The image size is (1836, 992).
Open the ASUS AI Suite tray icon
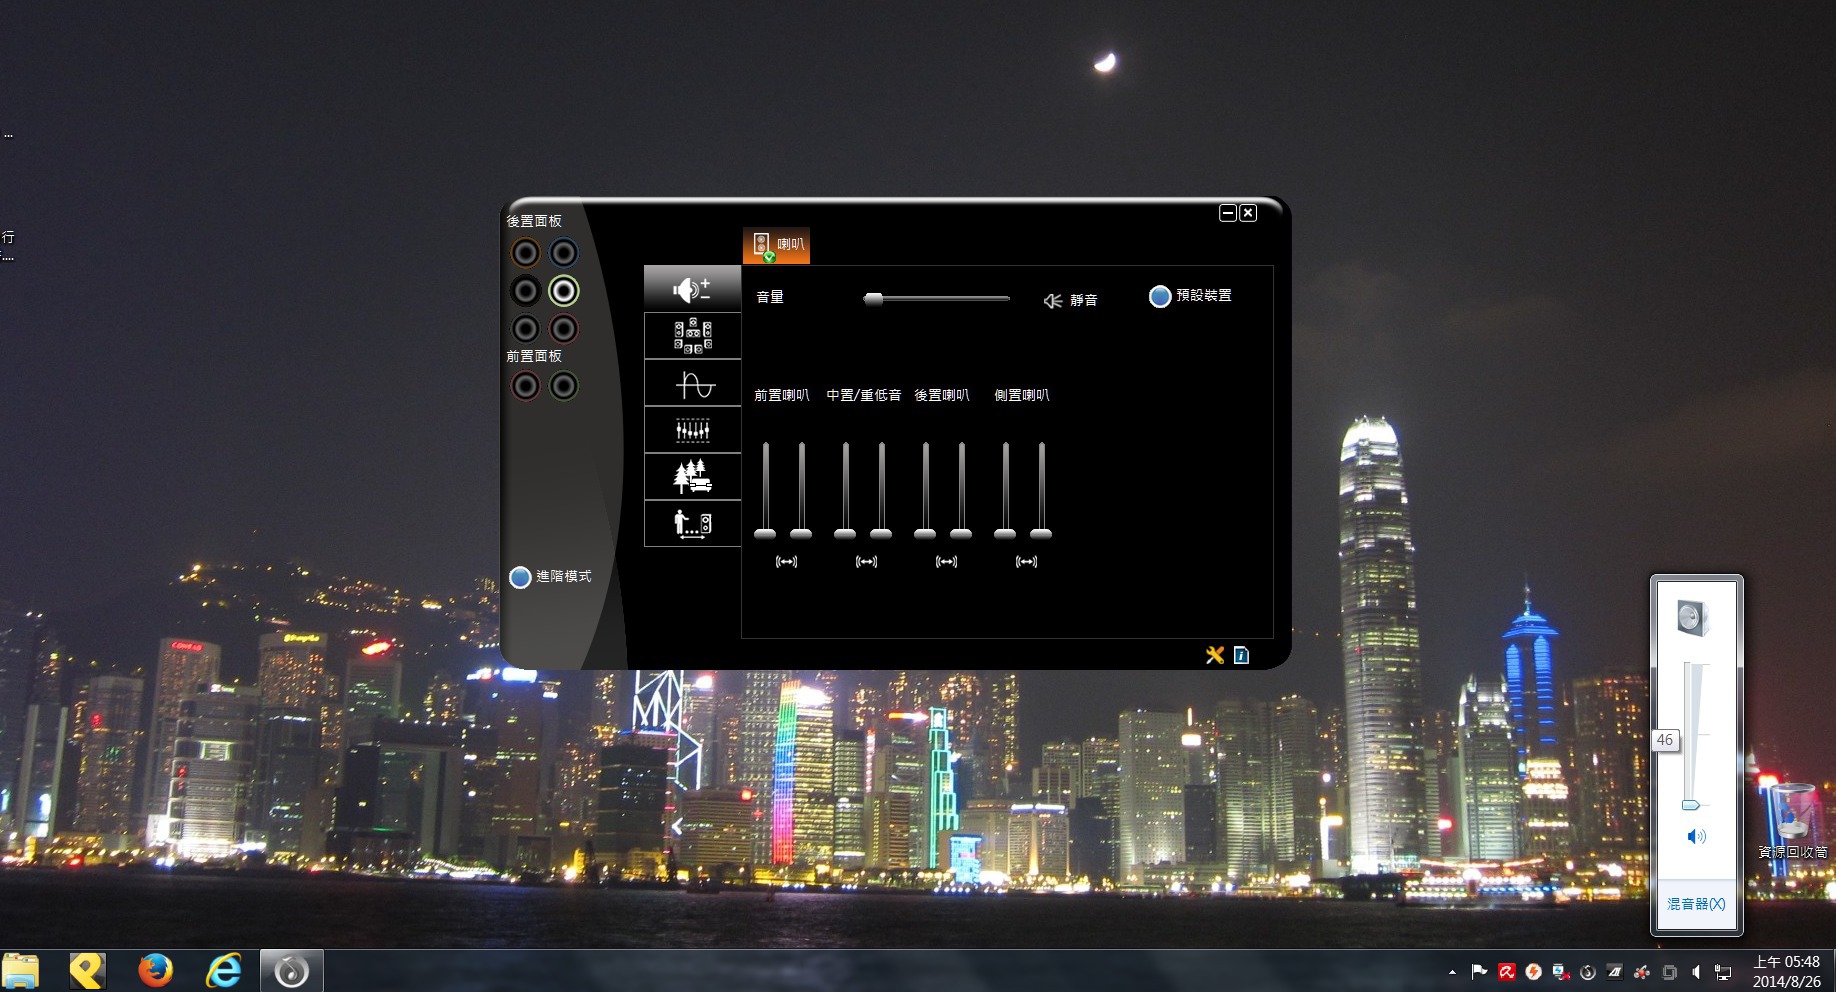pos(1614,972)
